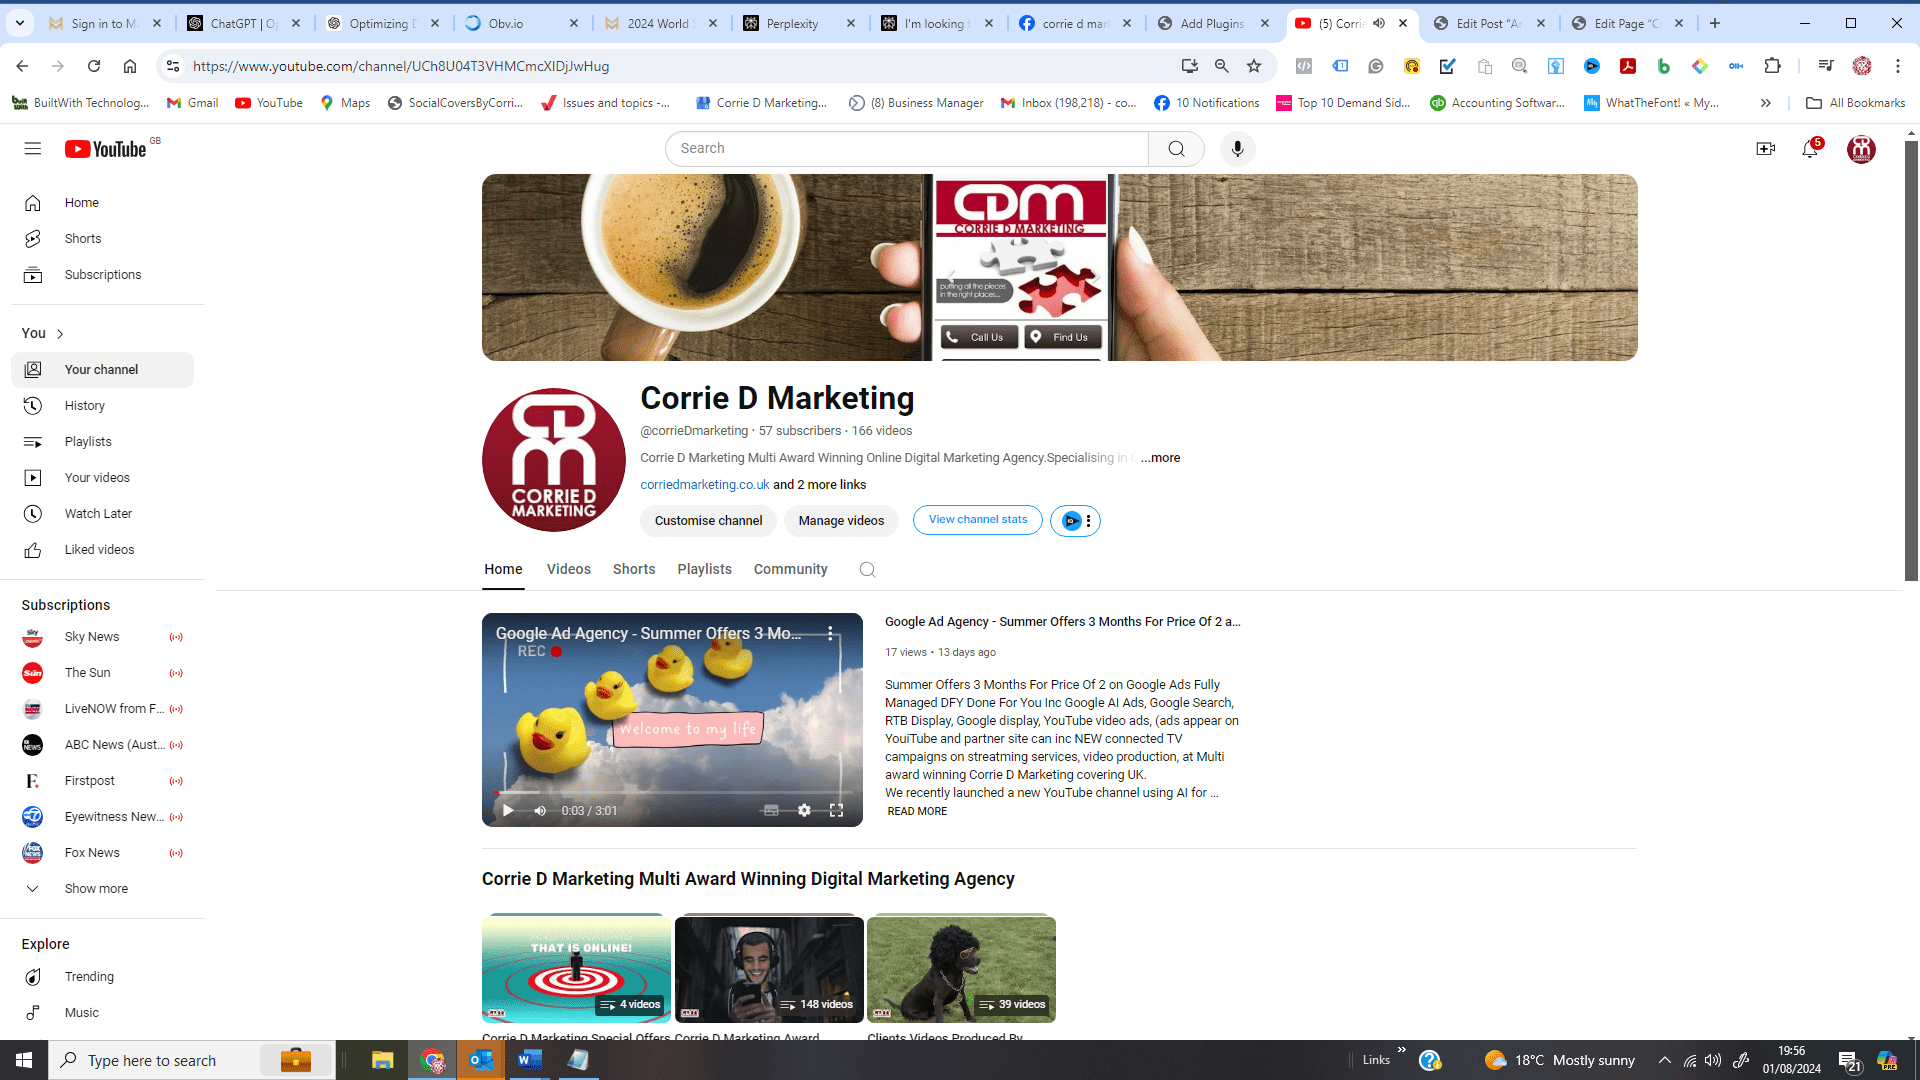Open Watch Later list
The width and height of the screenshot is (1920, 1080).
pyautogui.click(x=102, y=514)
